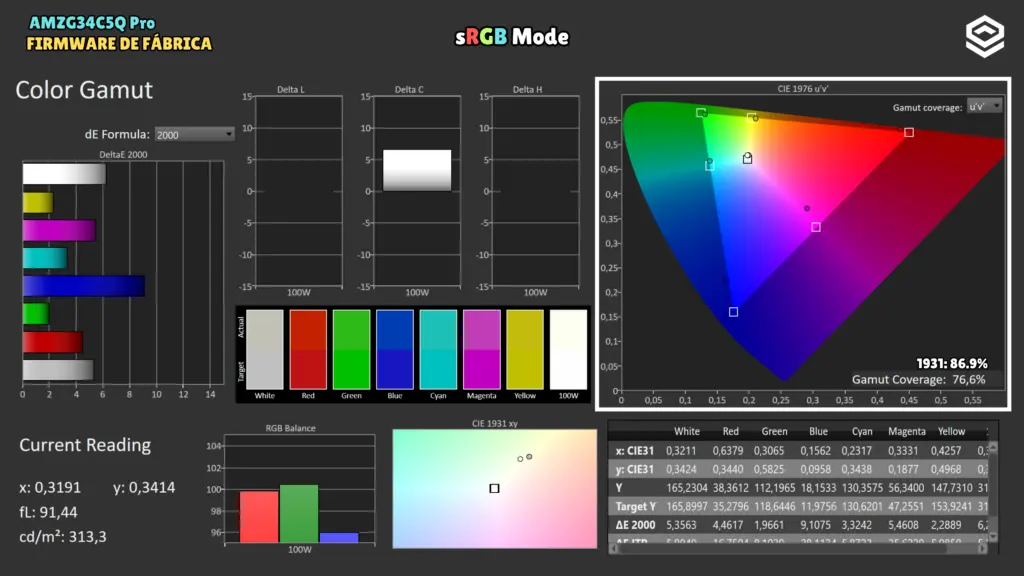Click the '1931: 86.9%' label
Viewport: 1024px width, 576px height.
tap(952, 364)
